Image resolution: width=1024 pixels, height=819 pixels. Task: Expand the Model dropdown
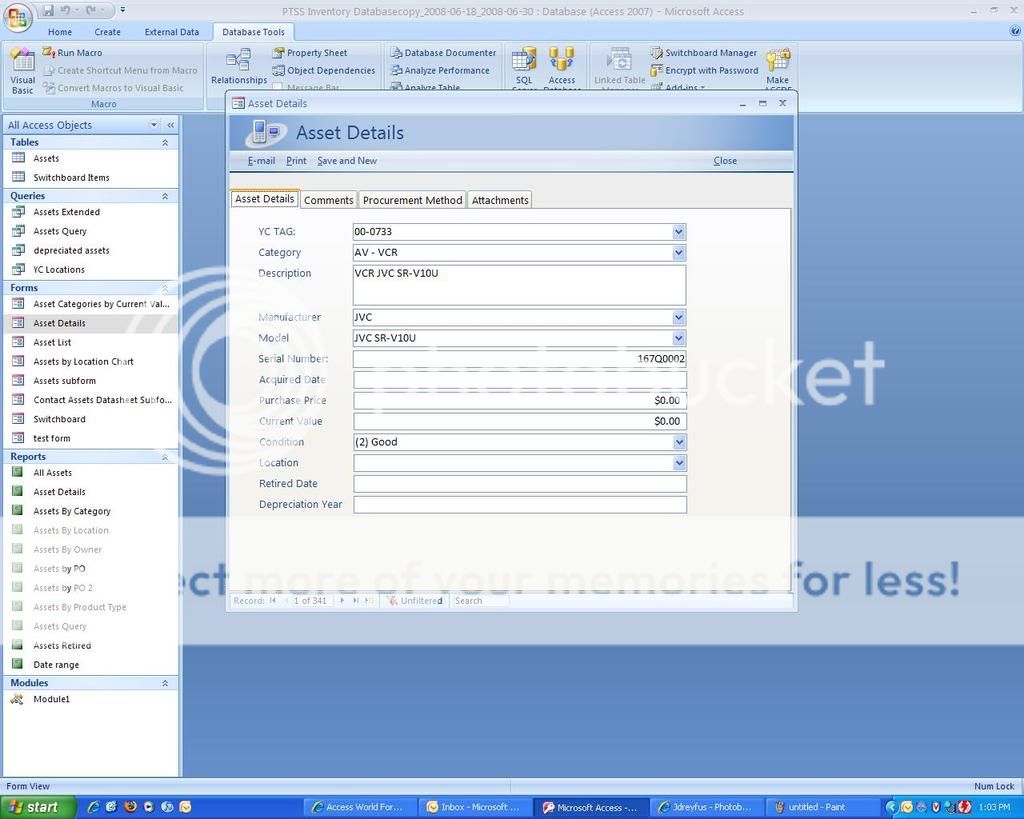679,338
